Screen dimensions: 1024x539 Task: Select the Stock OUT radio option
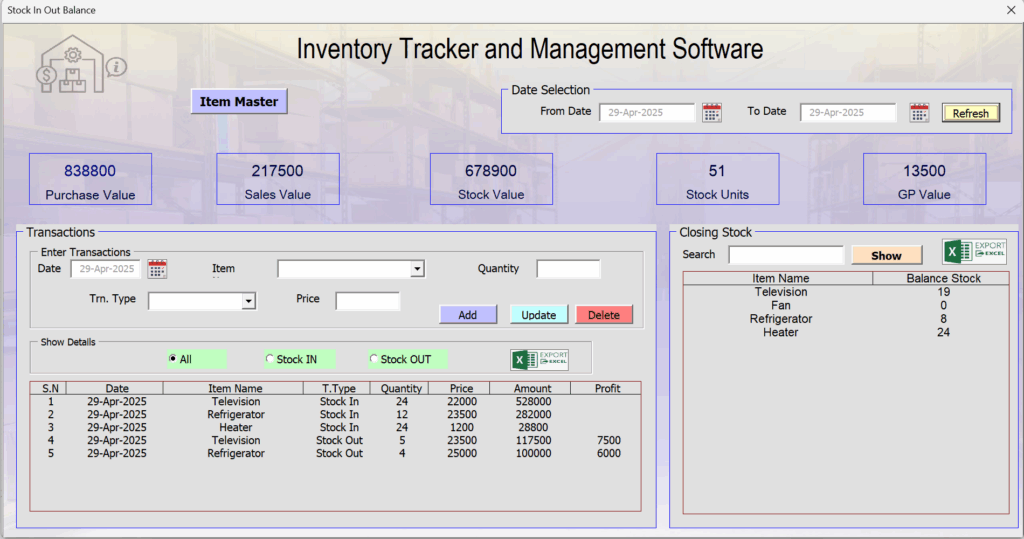pyautogui.click(x=374, y=359)
